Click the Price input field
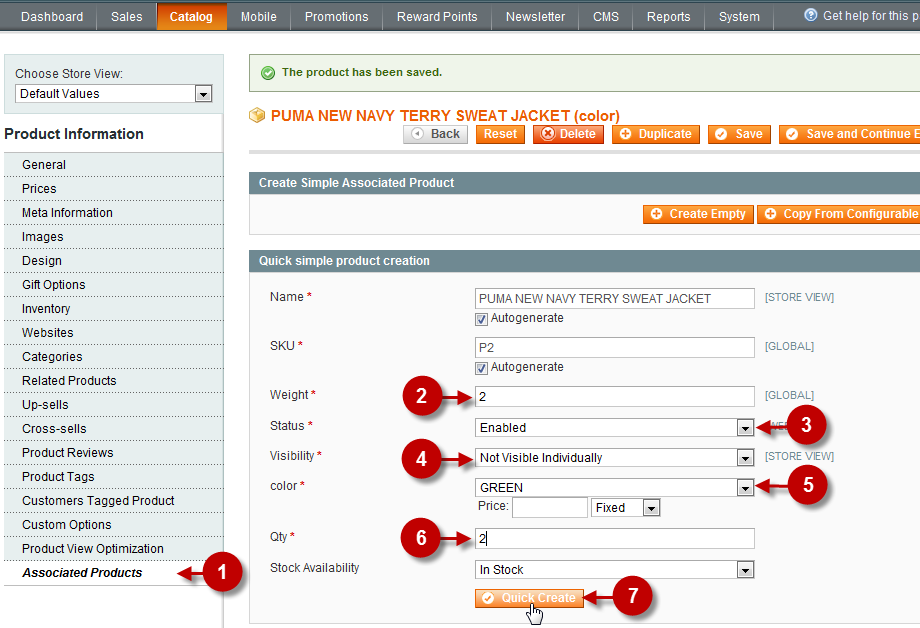 (550, 508)
